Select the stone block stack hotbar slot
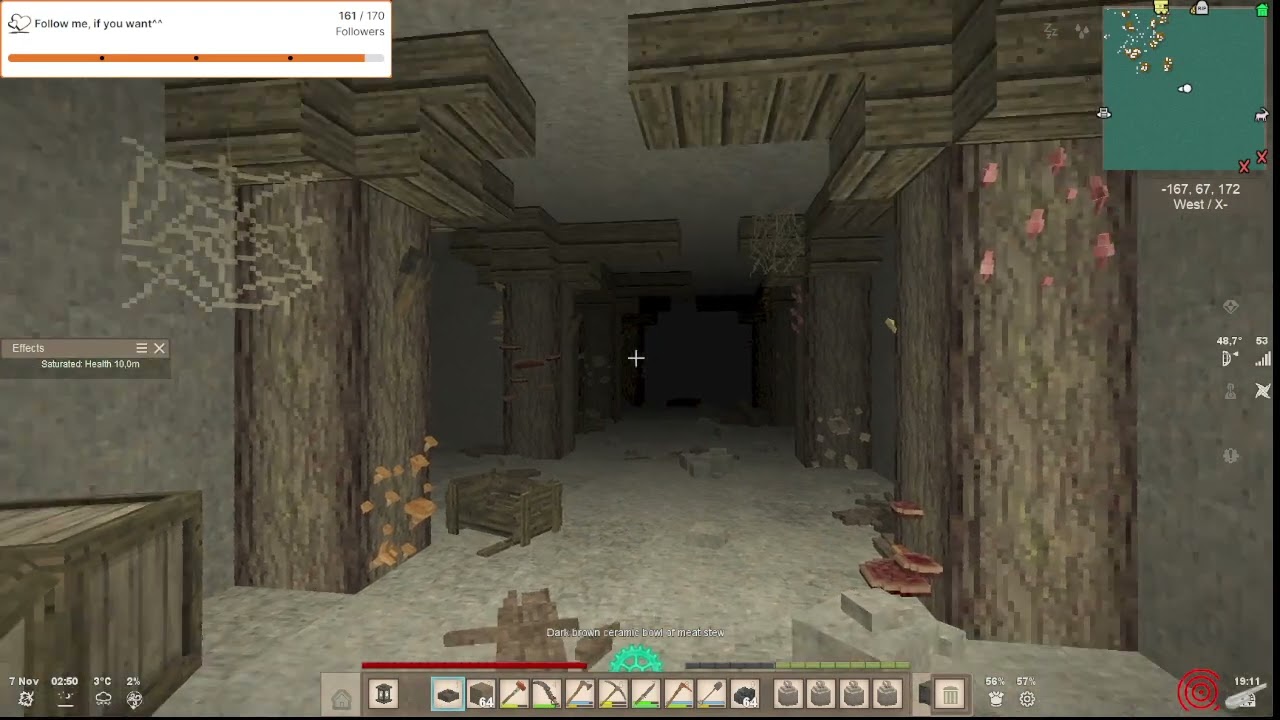The height and width of the screenshot is (720, 1280). pyautogui.click(x=481, y=694)
